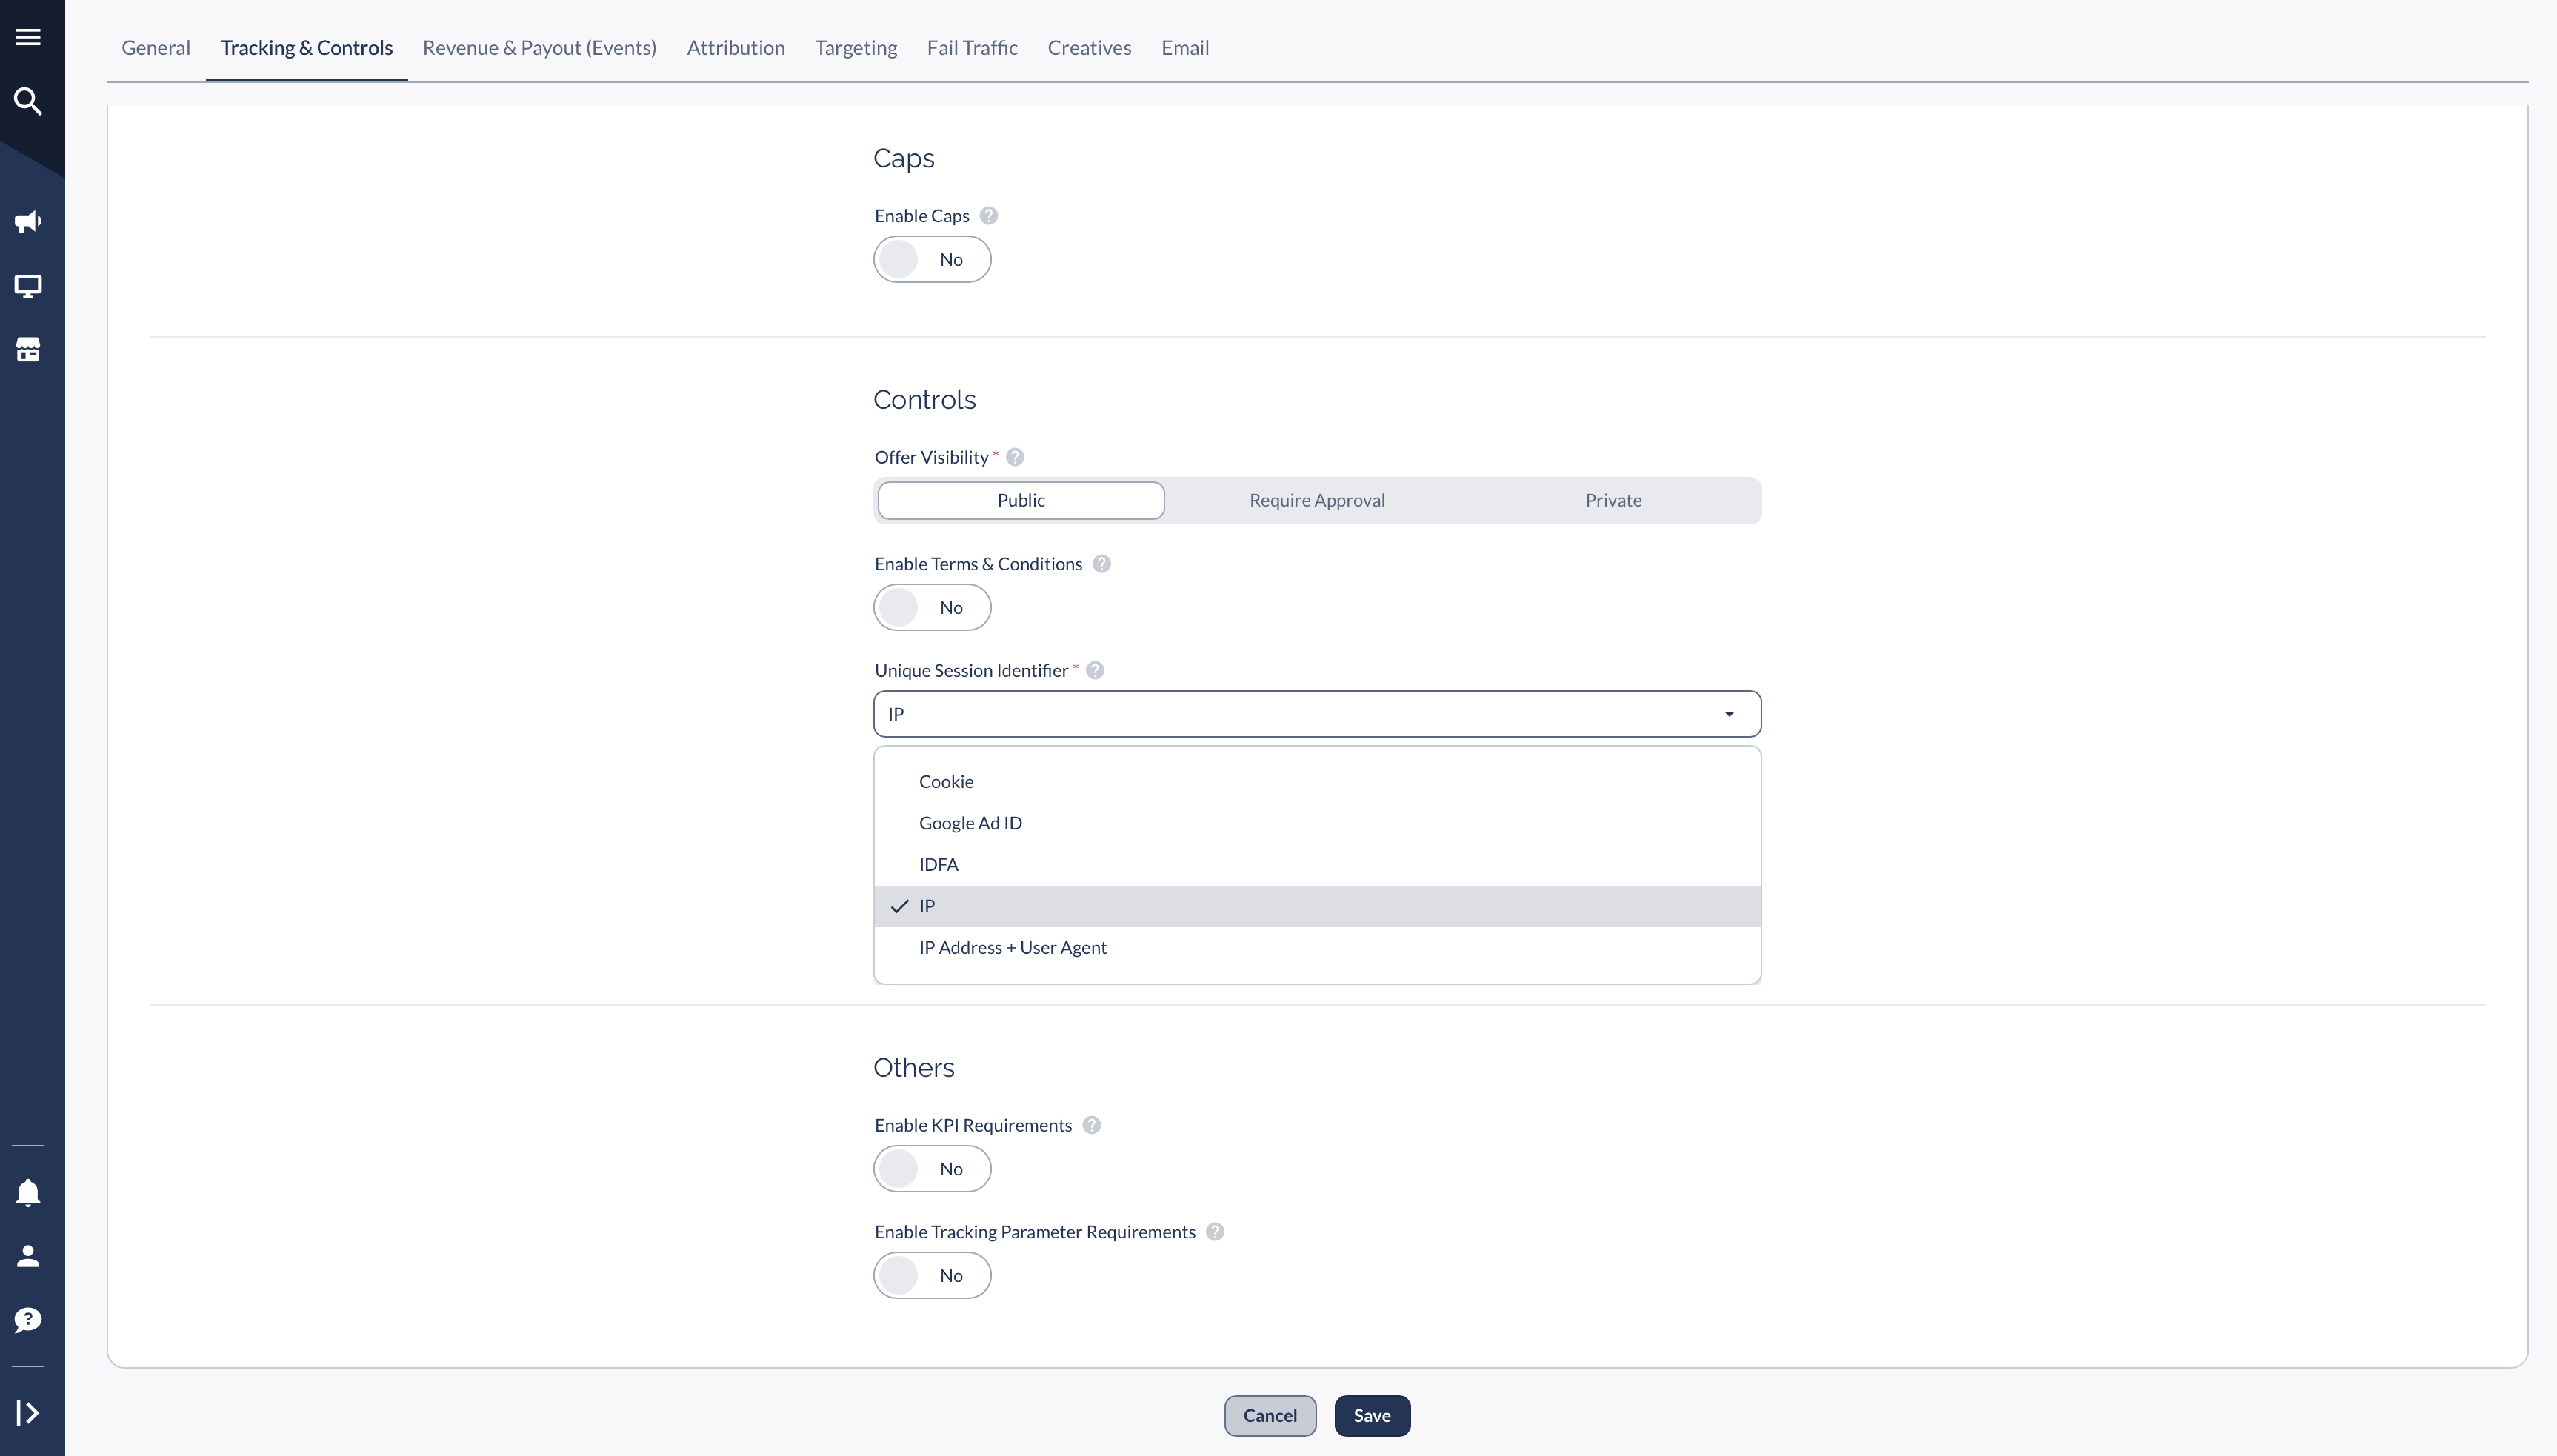Switch to Revenue & Payout (Events) tab
The height and width of the screenshot is (1456, 2557).
(x=540, y=48)
